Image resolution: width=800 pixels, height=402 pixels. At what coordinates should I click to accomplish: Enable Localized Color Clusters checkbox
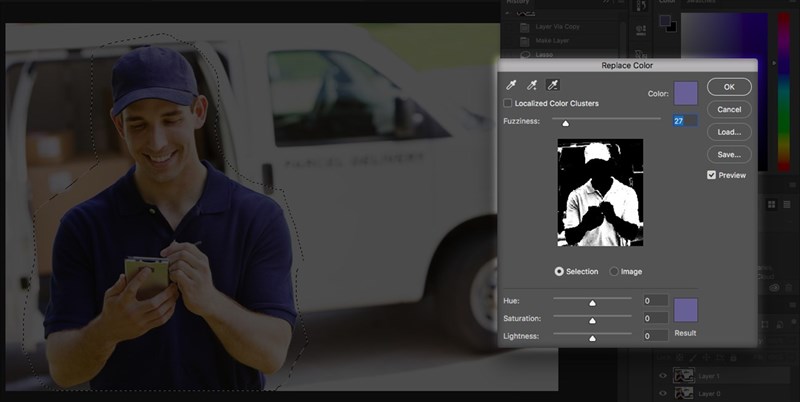coord(508,103)
